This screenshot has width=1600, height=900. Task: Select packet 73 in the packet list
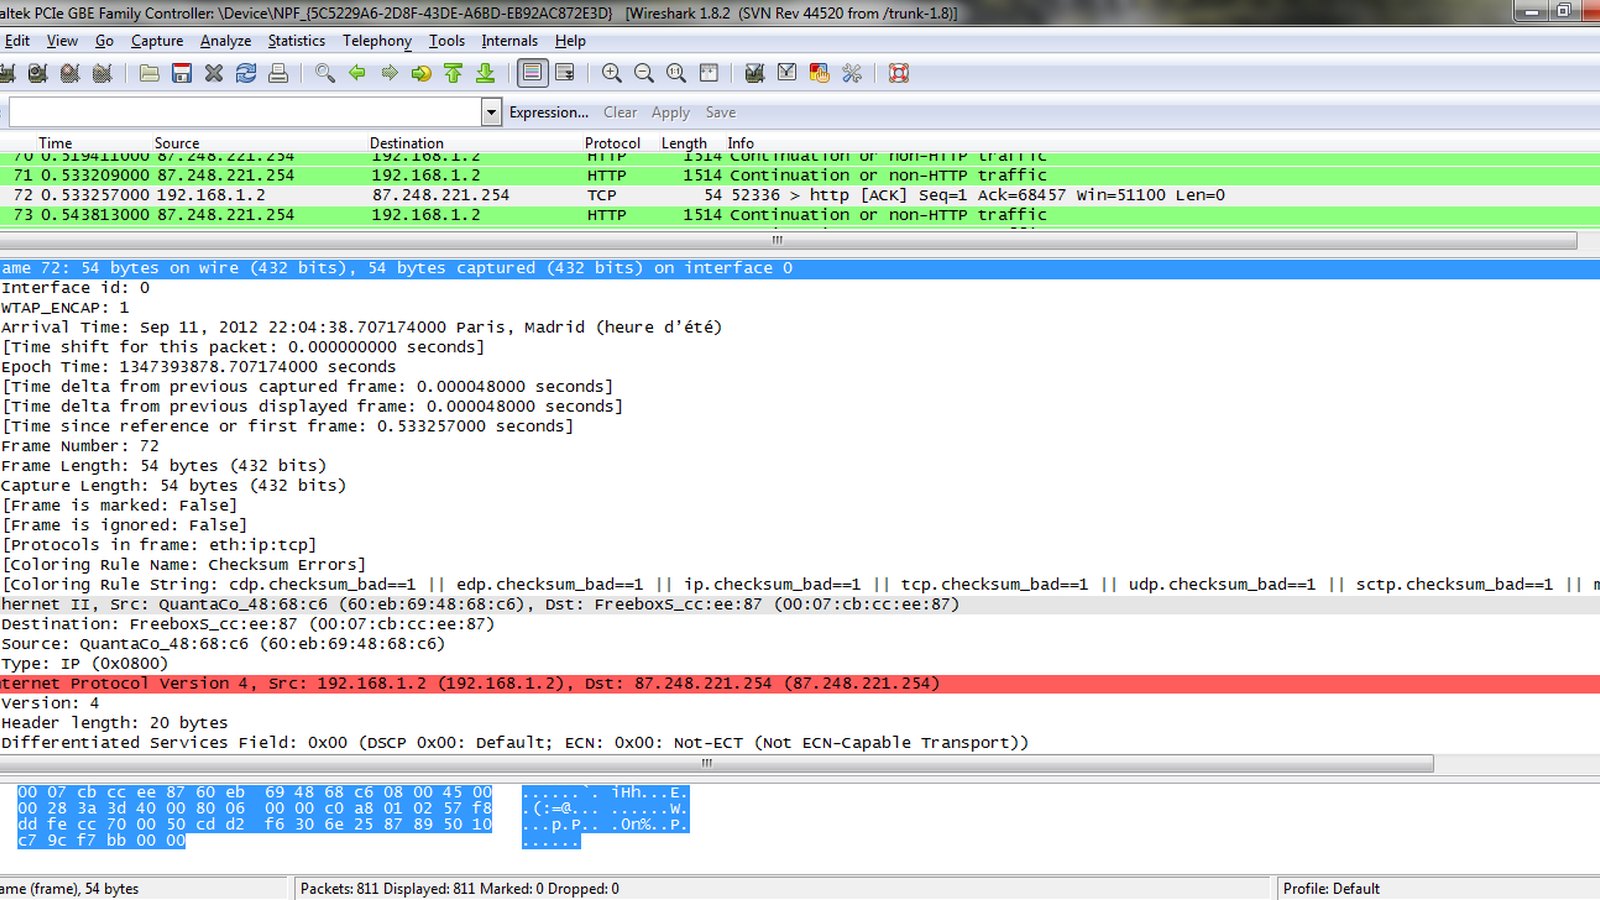[800, 215]
